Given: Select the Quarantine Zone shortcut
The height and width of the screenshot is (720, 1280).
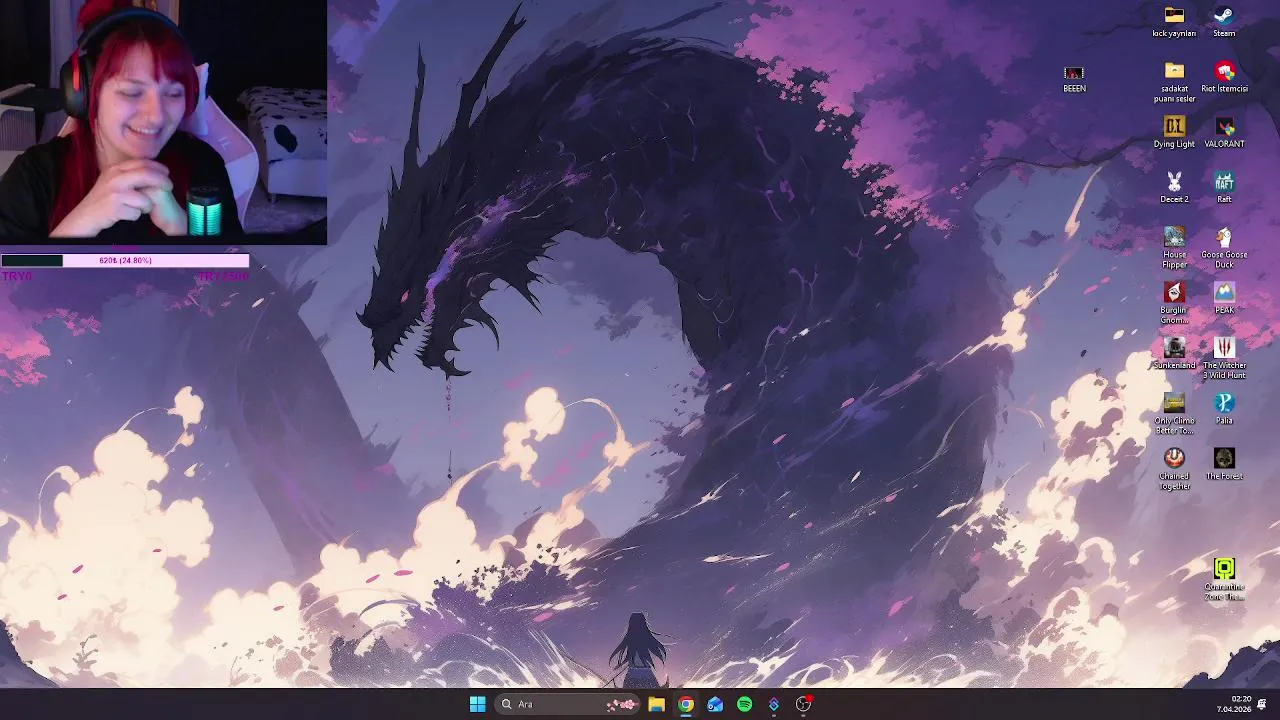Looking at the screenshot, I should [1224, 580].
